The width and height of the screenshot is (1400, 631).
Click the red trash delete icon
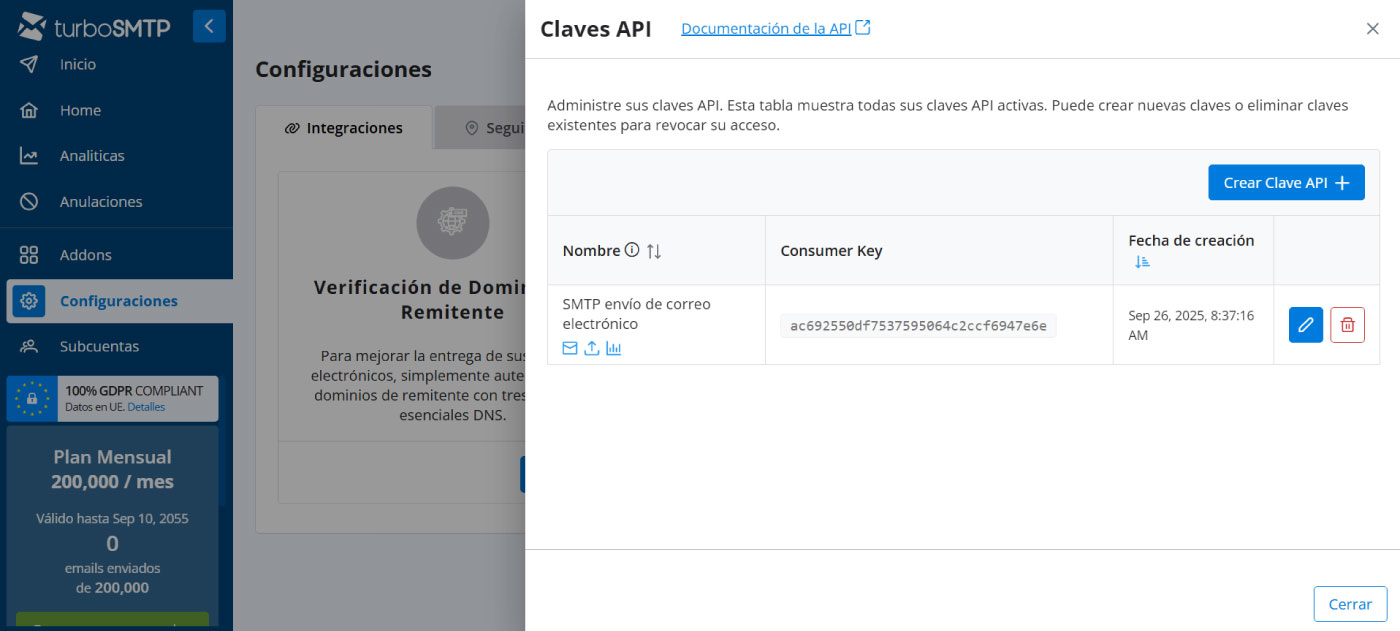click(x=1347, y=325)
